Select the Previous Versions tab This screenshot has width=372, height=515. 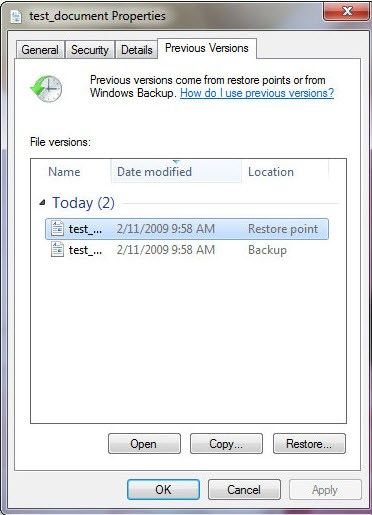(x=207, y=48)
